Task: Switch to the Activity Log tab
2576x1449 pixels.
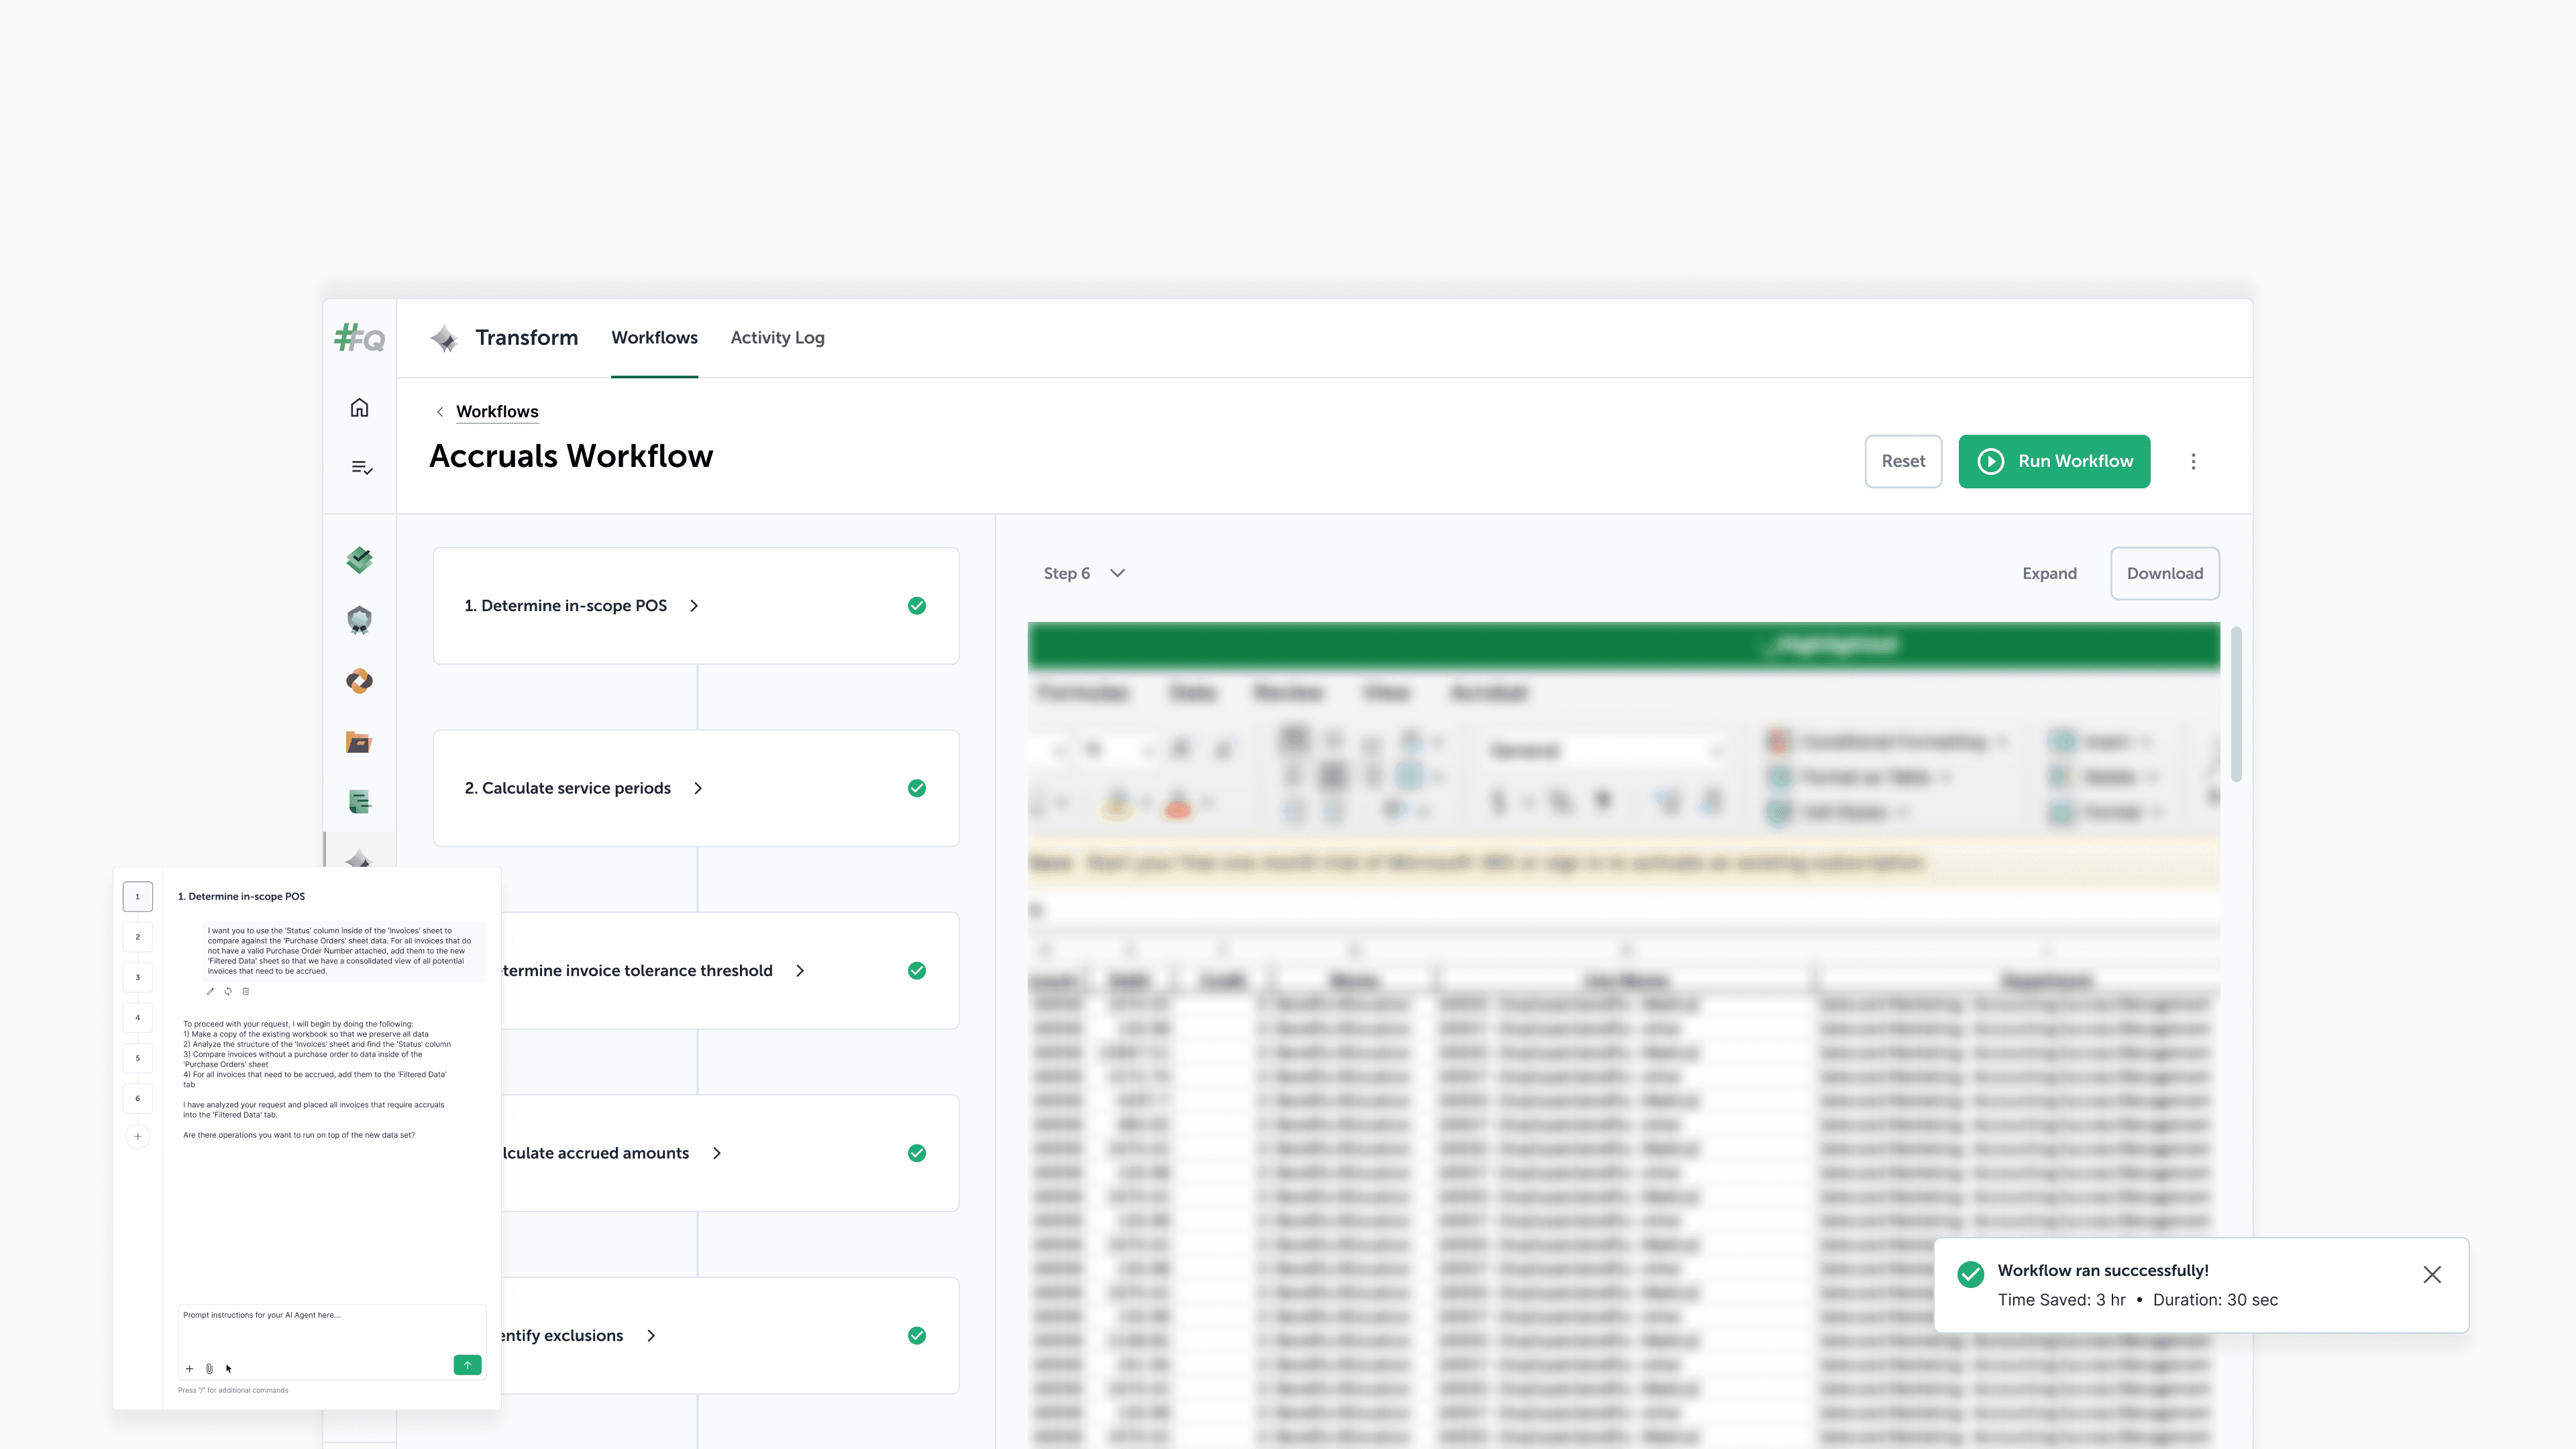Action: (777, 338)
